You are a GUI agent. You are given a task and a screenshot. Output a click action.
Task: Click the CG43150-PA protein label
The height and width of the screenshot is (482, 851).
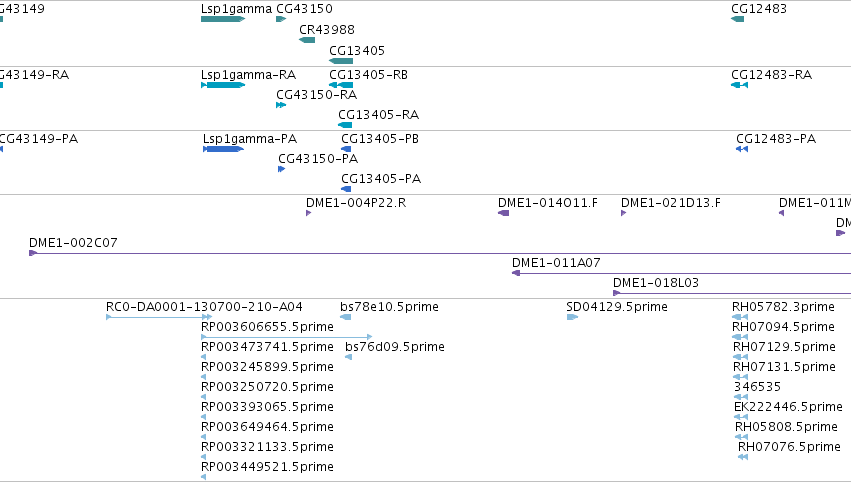coord(318,158)
